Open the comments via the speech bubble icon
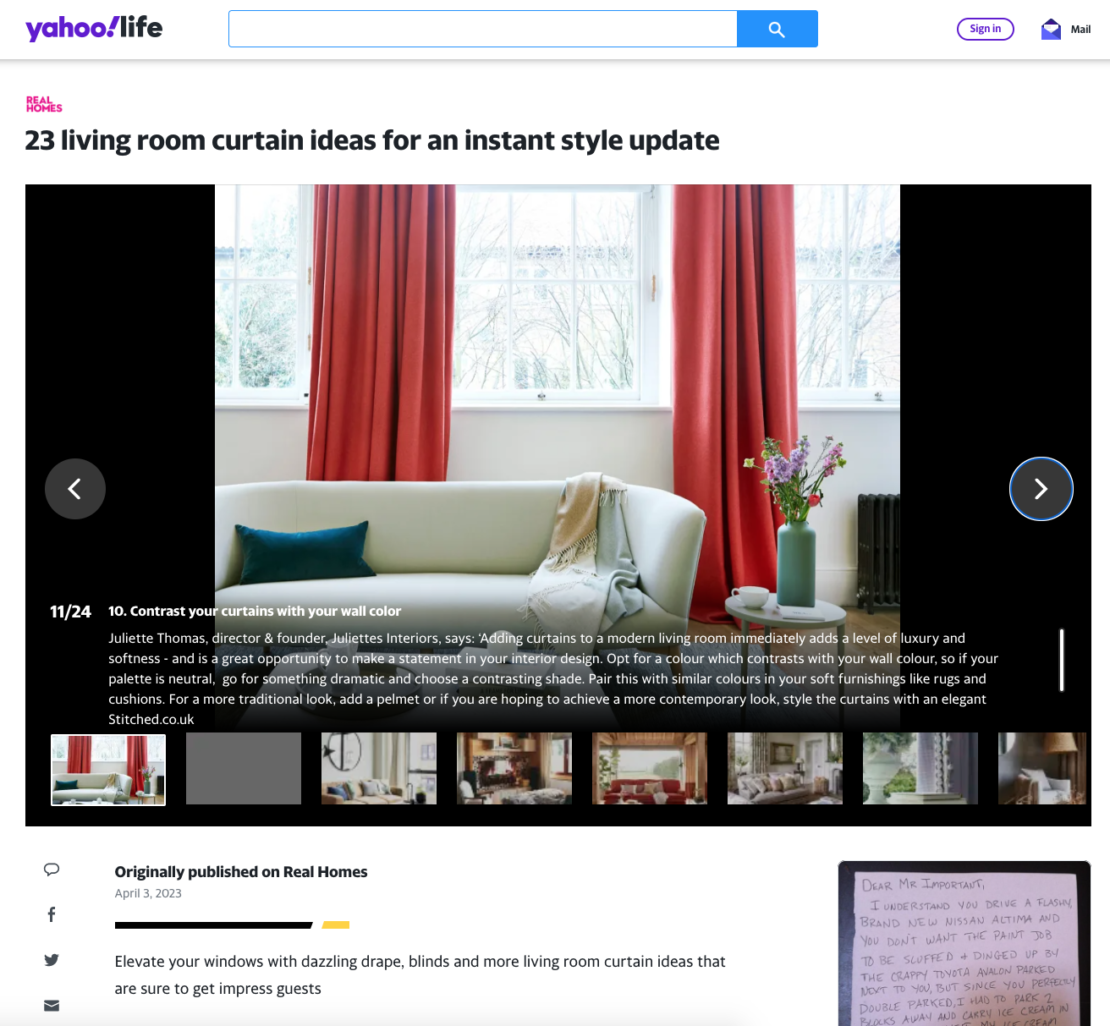1110x1026 pixels. pyautogui.click(x=51, y=868)
